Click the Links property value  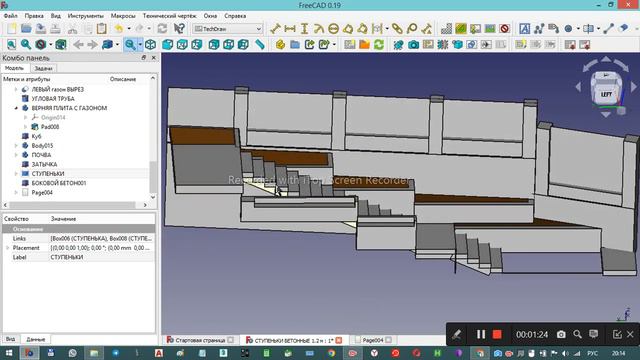pos(102,238)
